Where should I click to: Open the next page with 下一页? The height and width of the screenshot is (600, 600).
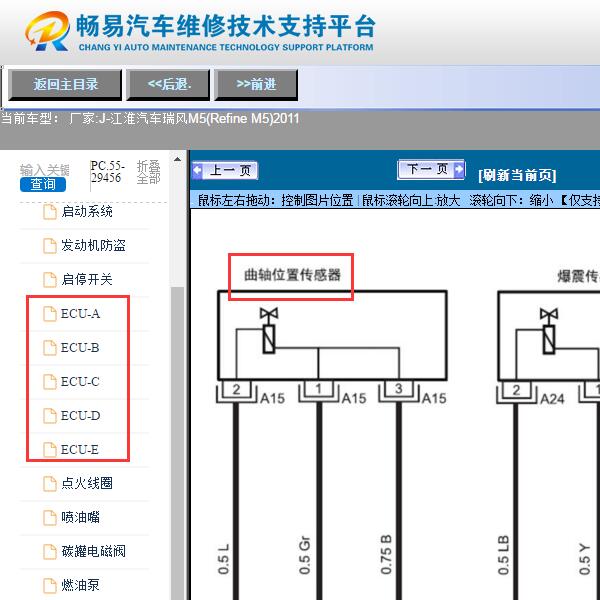[x=431, y=169]
